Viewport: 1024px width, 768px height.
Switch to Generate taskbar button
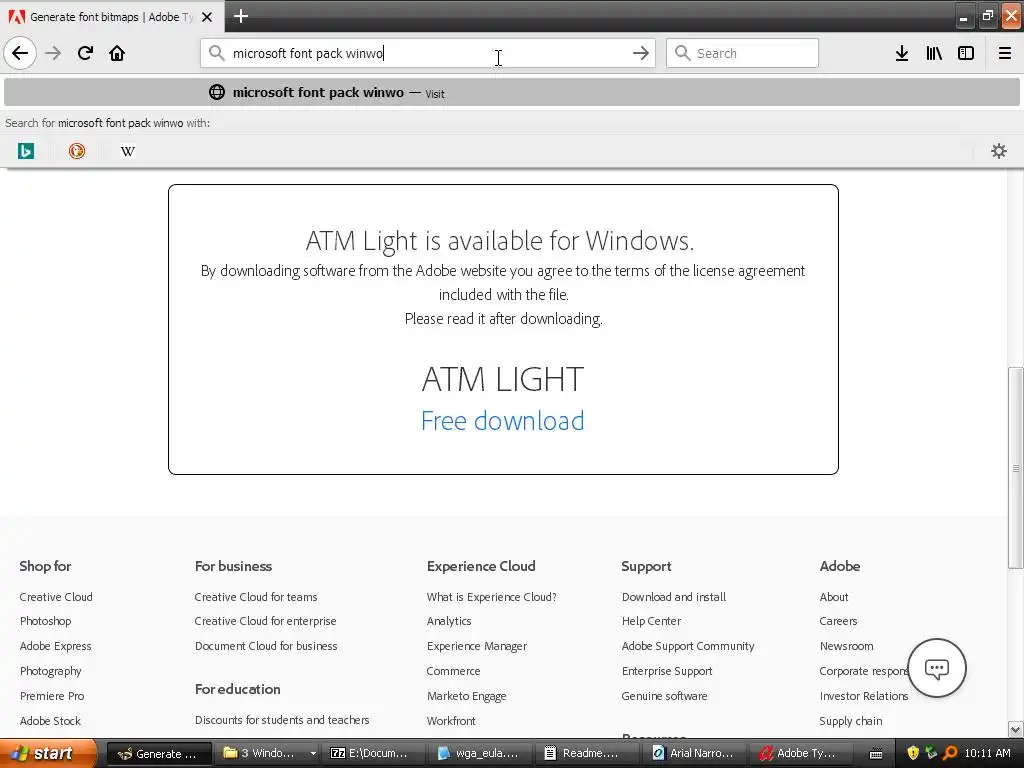(159, 753)
